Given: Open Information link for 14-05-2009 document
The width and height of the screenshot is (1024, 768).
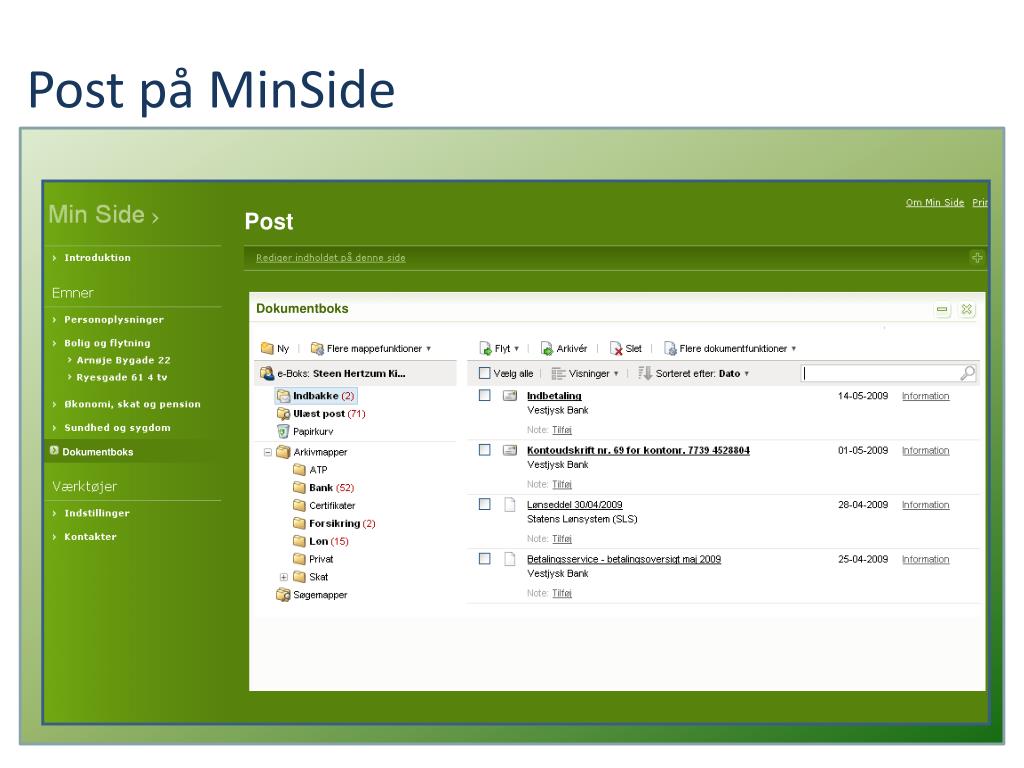Looking at the screenshot, I should click(x=925, y=396).
